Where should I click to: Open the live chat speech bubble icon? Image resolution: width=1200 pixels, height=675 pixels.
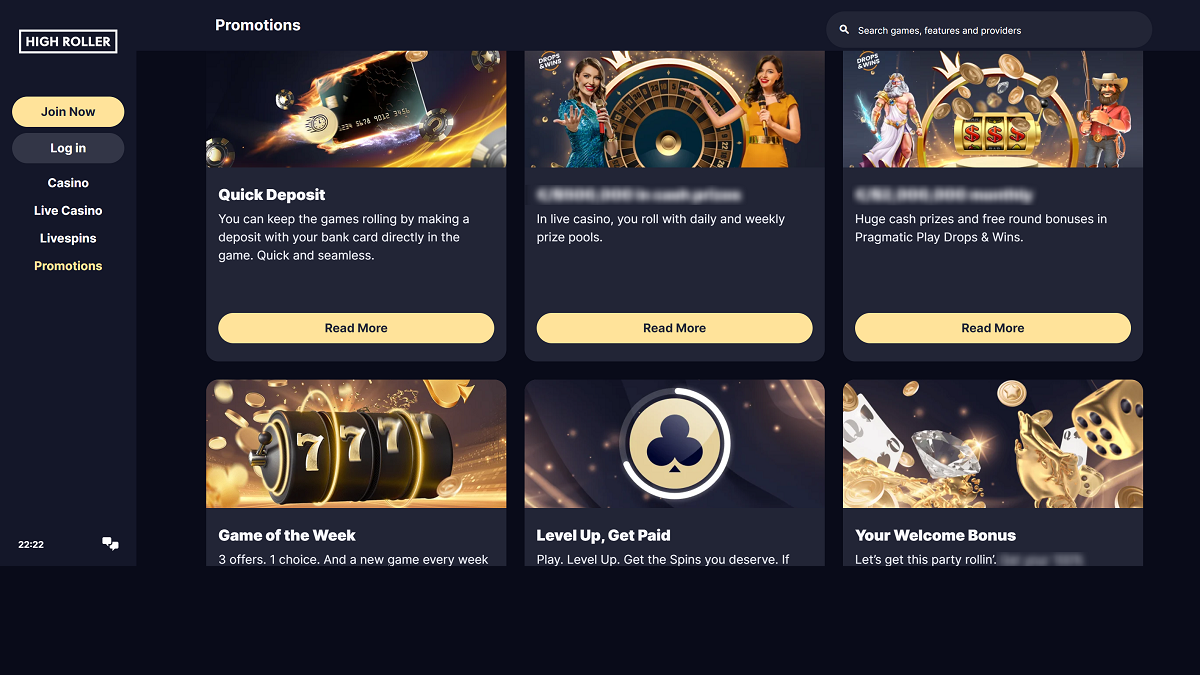click(110, 544)
